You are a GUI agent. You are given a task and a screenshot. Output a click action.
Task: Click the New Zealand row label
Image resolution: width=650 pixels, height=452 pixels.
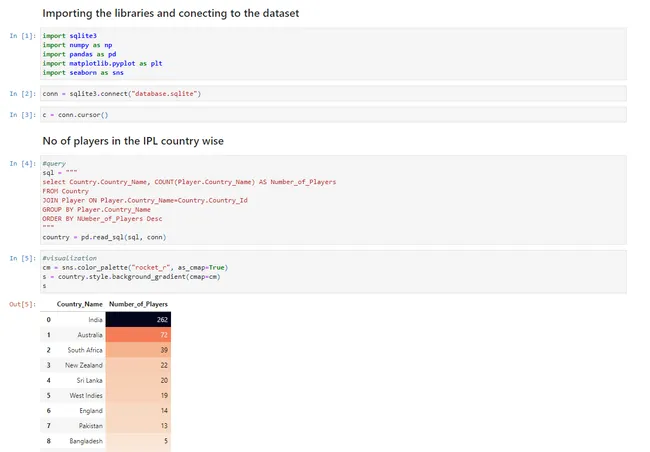tap(84, 365)
